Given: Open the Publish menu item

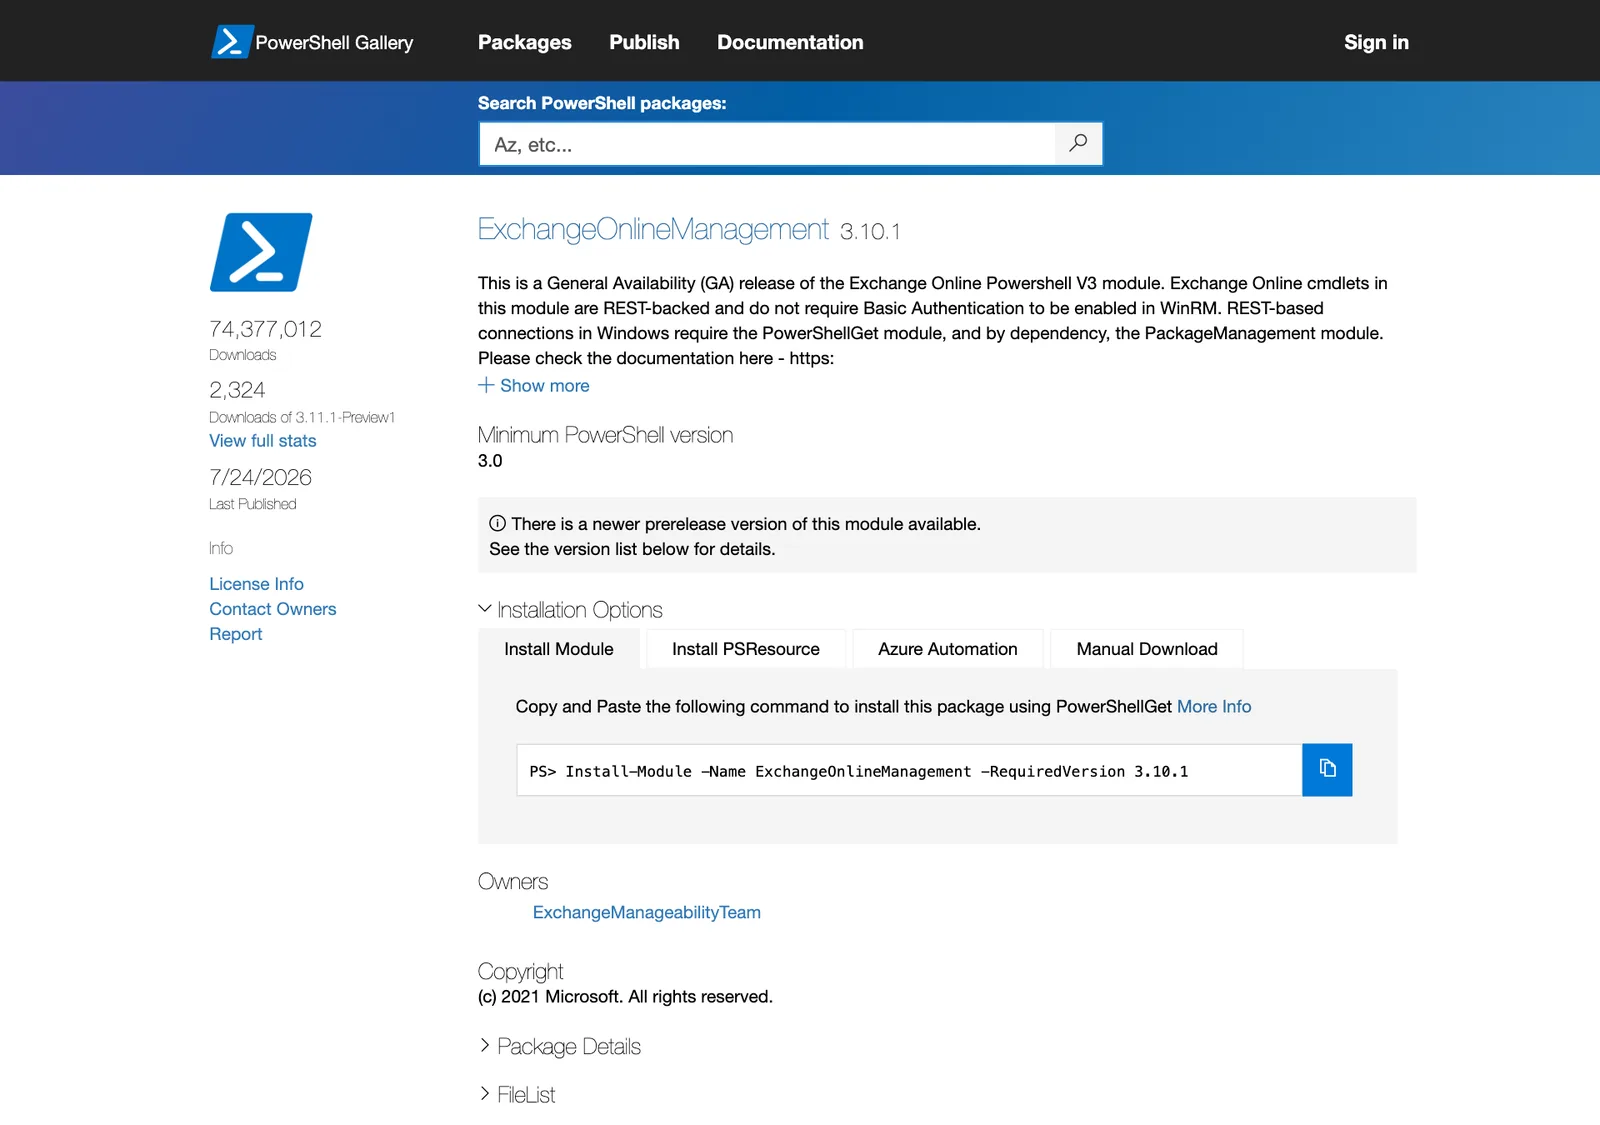Looking at the screenshot, I should click(644, 42).
